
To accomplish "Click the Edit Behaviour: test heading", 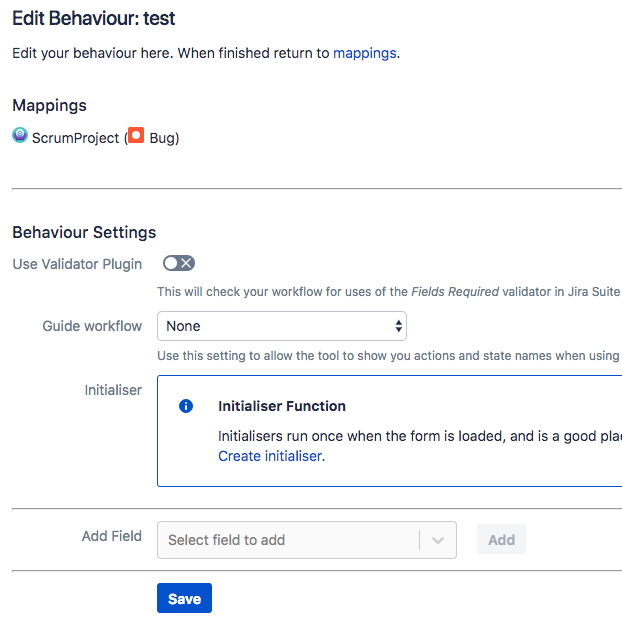I will click(x=94, y=18).
